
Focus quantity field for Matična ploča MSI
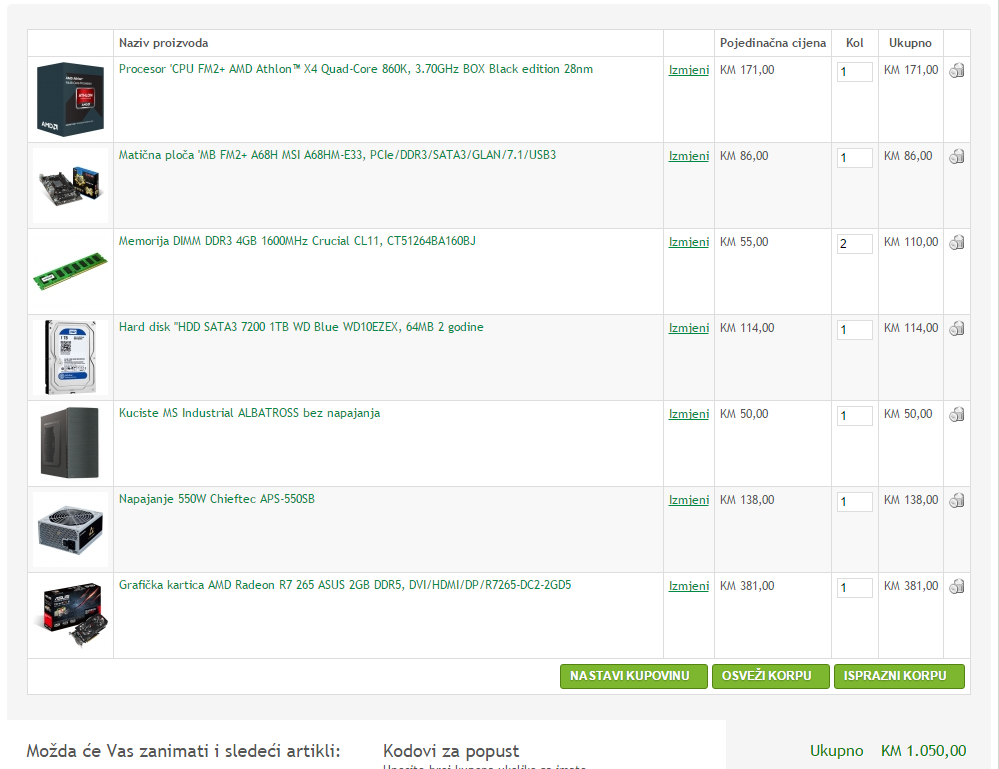click(x=854, y=157)
